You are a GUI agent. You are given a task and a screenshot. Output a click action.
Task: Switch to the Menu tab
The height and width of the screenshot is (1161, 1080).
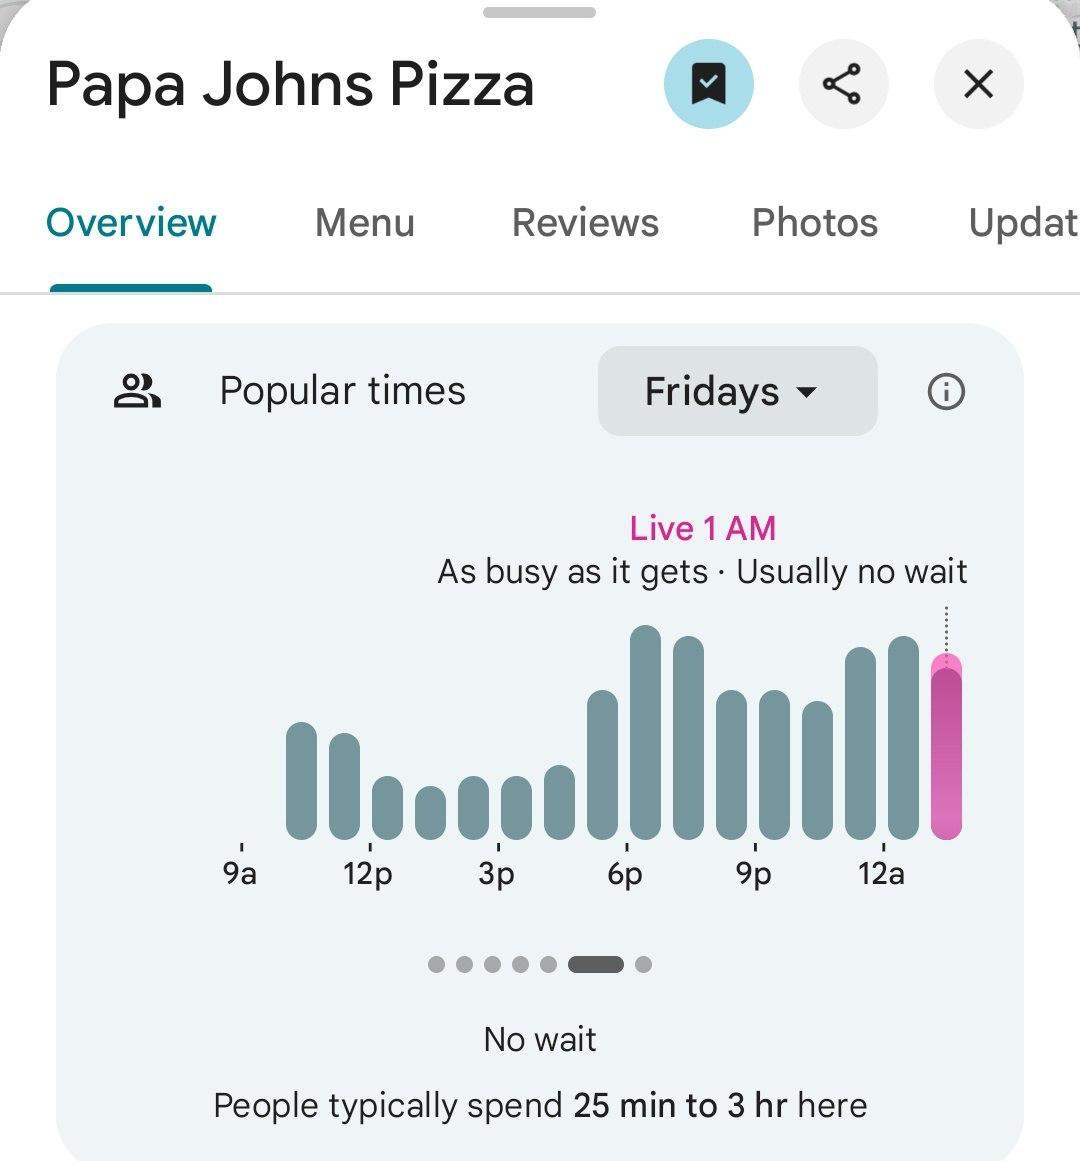pyautogui.click(x=364, y=223)
